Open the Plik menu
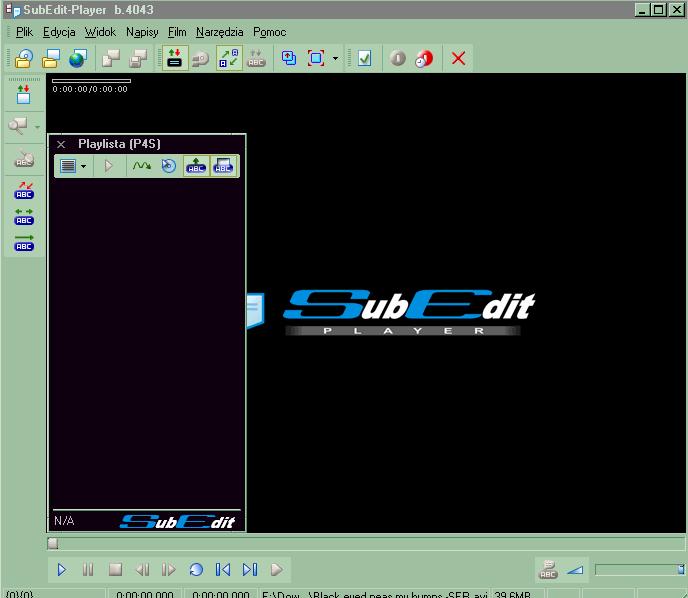 (24, 32)
